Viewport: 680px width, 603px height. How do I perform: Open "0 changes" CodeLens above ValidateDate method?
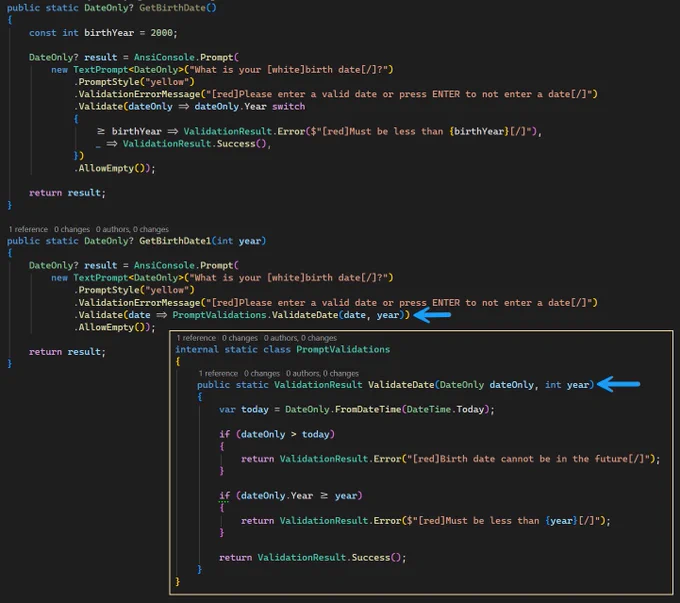(262, 373)
